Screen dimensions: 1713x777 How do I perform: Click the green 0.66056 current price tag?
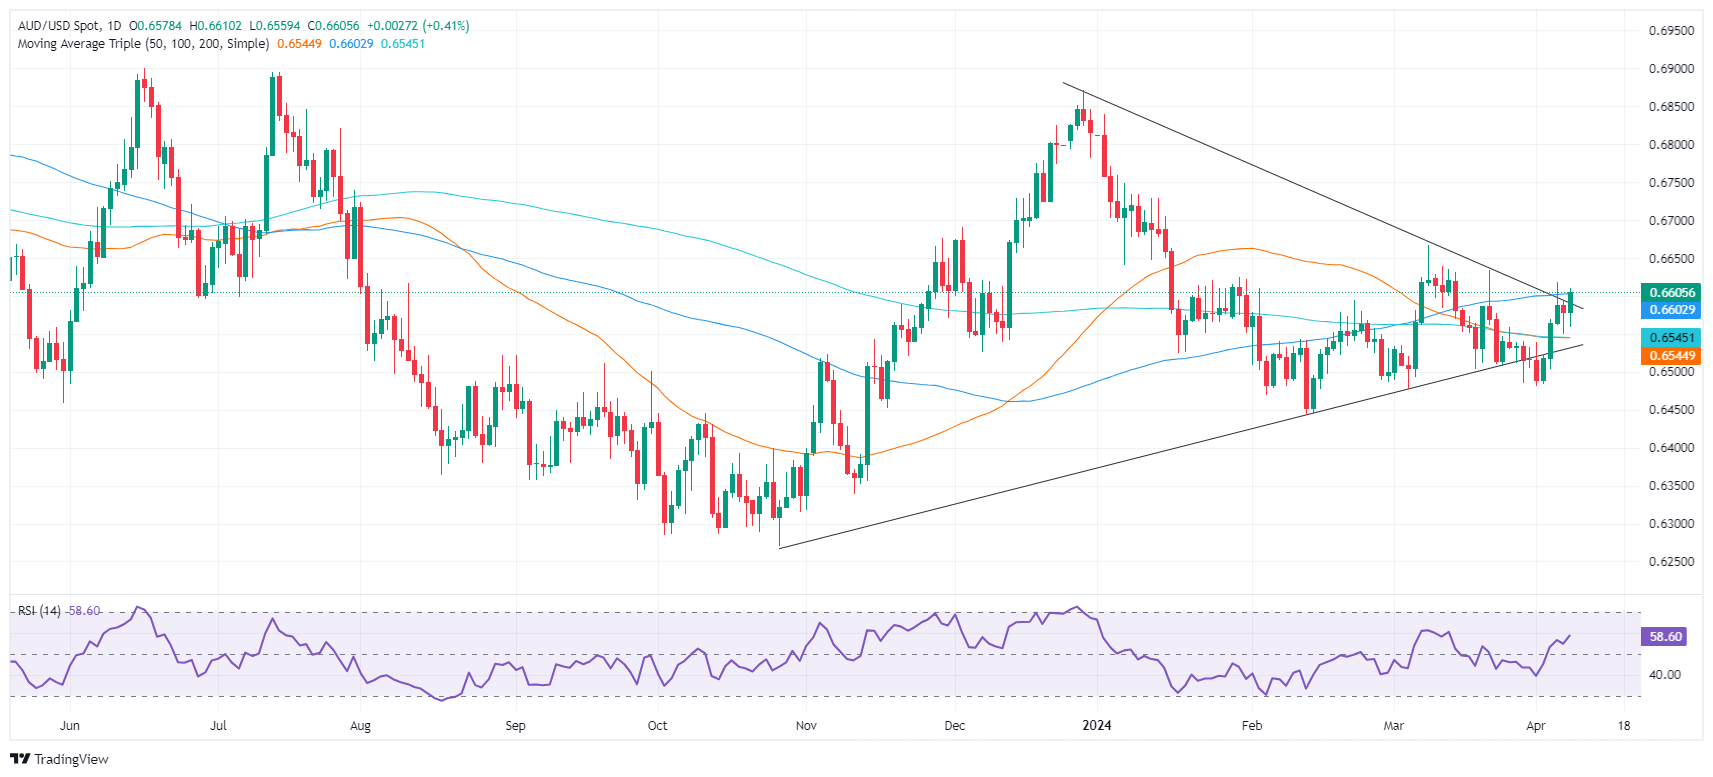[1671, 293]
